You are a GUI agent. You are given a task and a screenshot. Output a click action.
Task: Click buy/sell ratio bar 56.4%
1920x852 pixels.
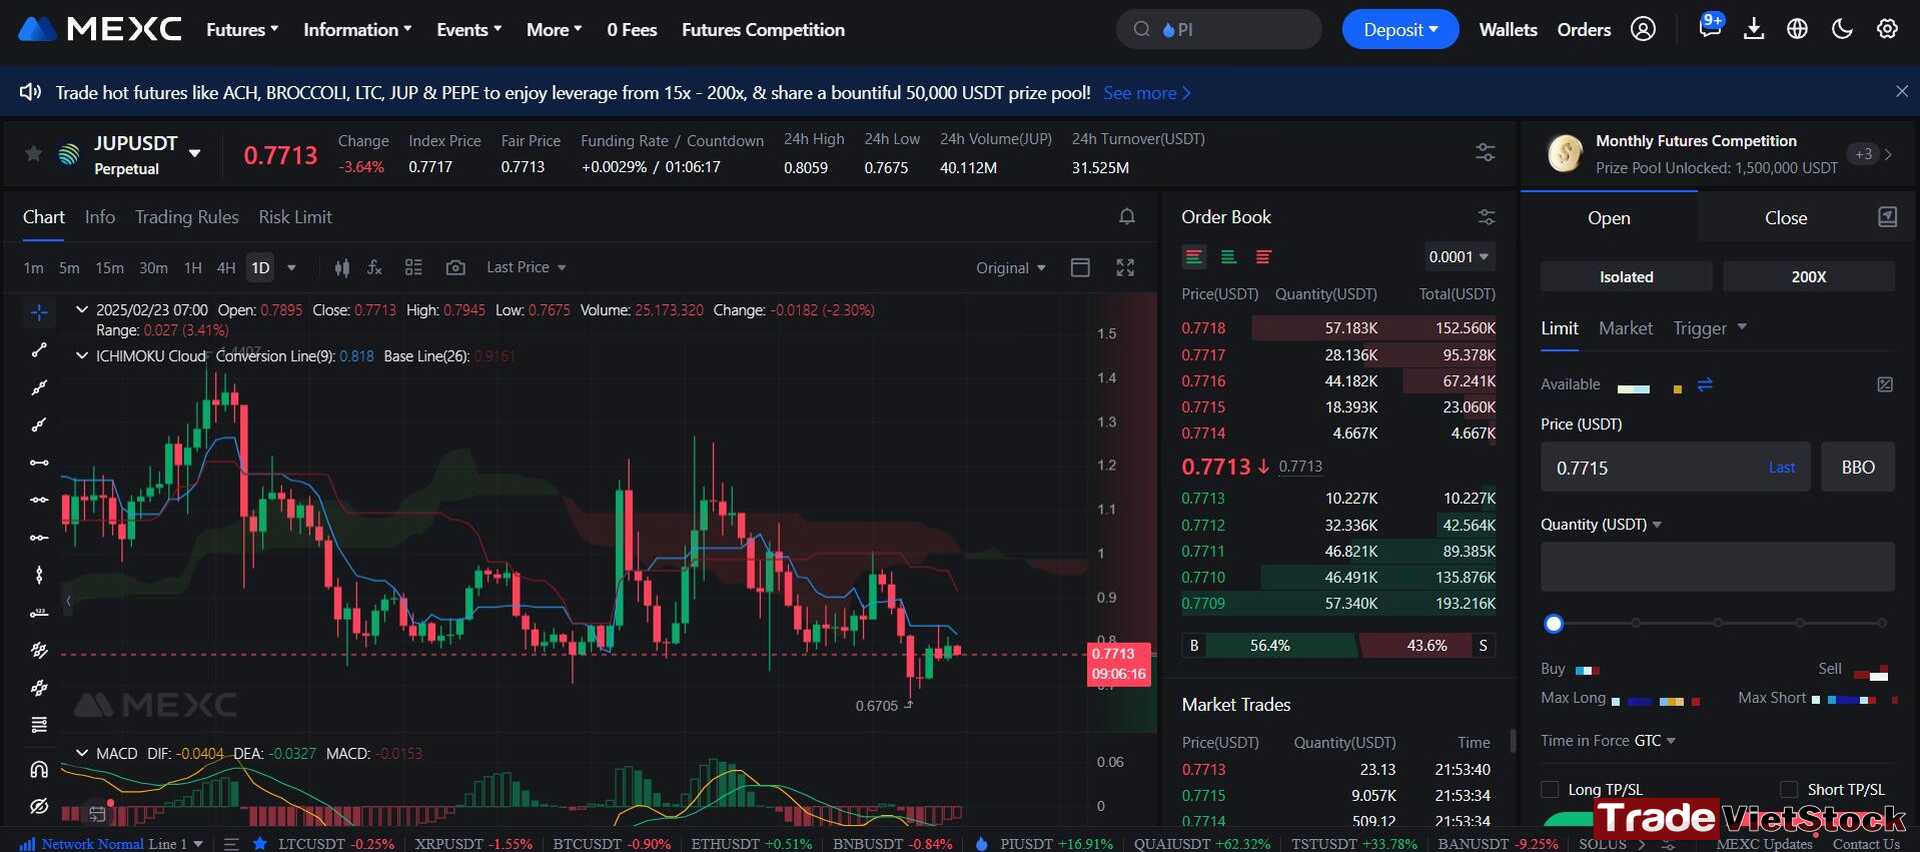pos(1270,646)
